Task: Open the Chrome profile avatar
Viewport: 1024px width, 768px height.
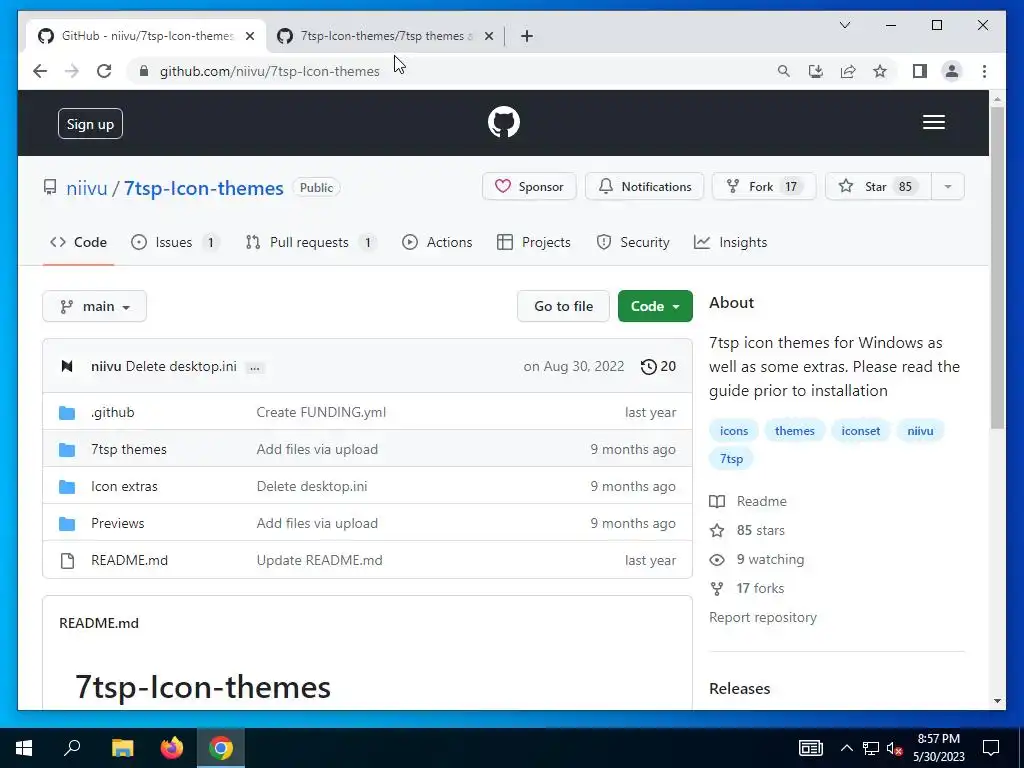Action: tap(952, 71)
